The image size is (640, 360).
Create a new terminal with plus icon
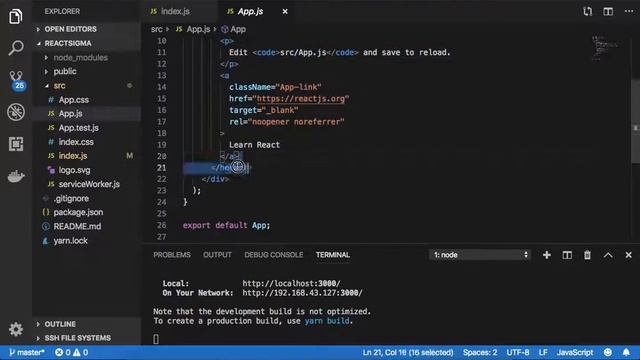[547, 255]
